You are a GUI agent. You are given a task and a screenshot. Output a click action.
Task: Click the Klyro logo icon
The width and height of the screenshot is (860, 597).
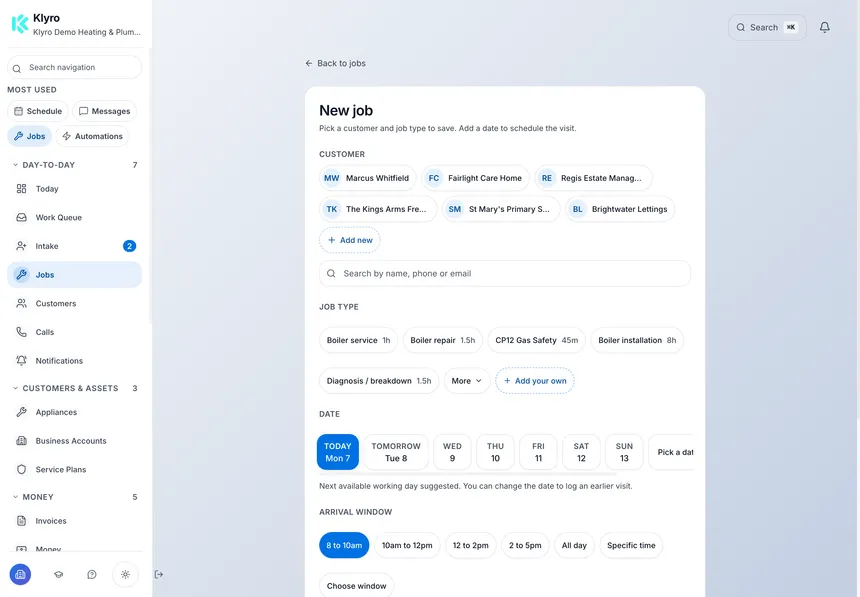(x=20, y=24)
